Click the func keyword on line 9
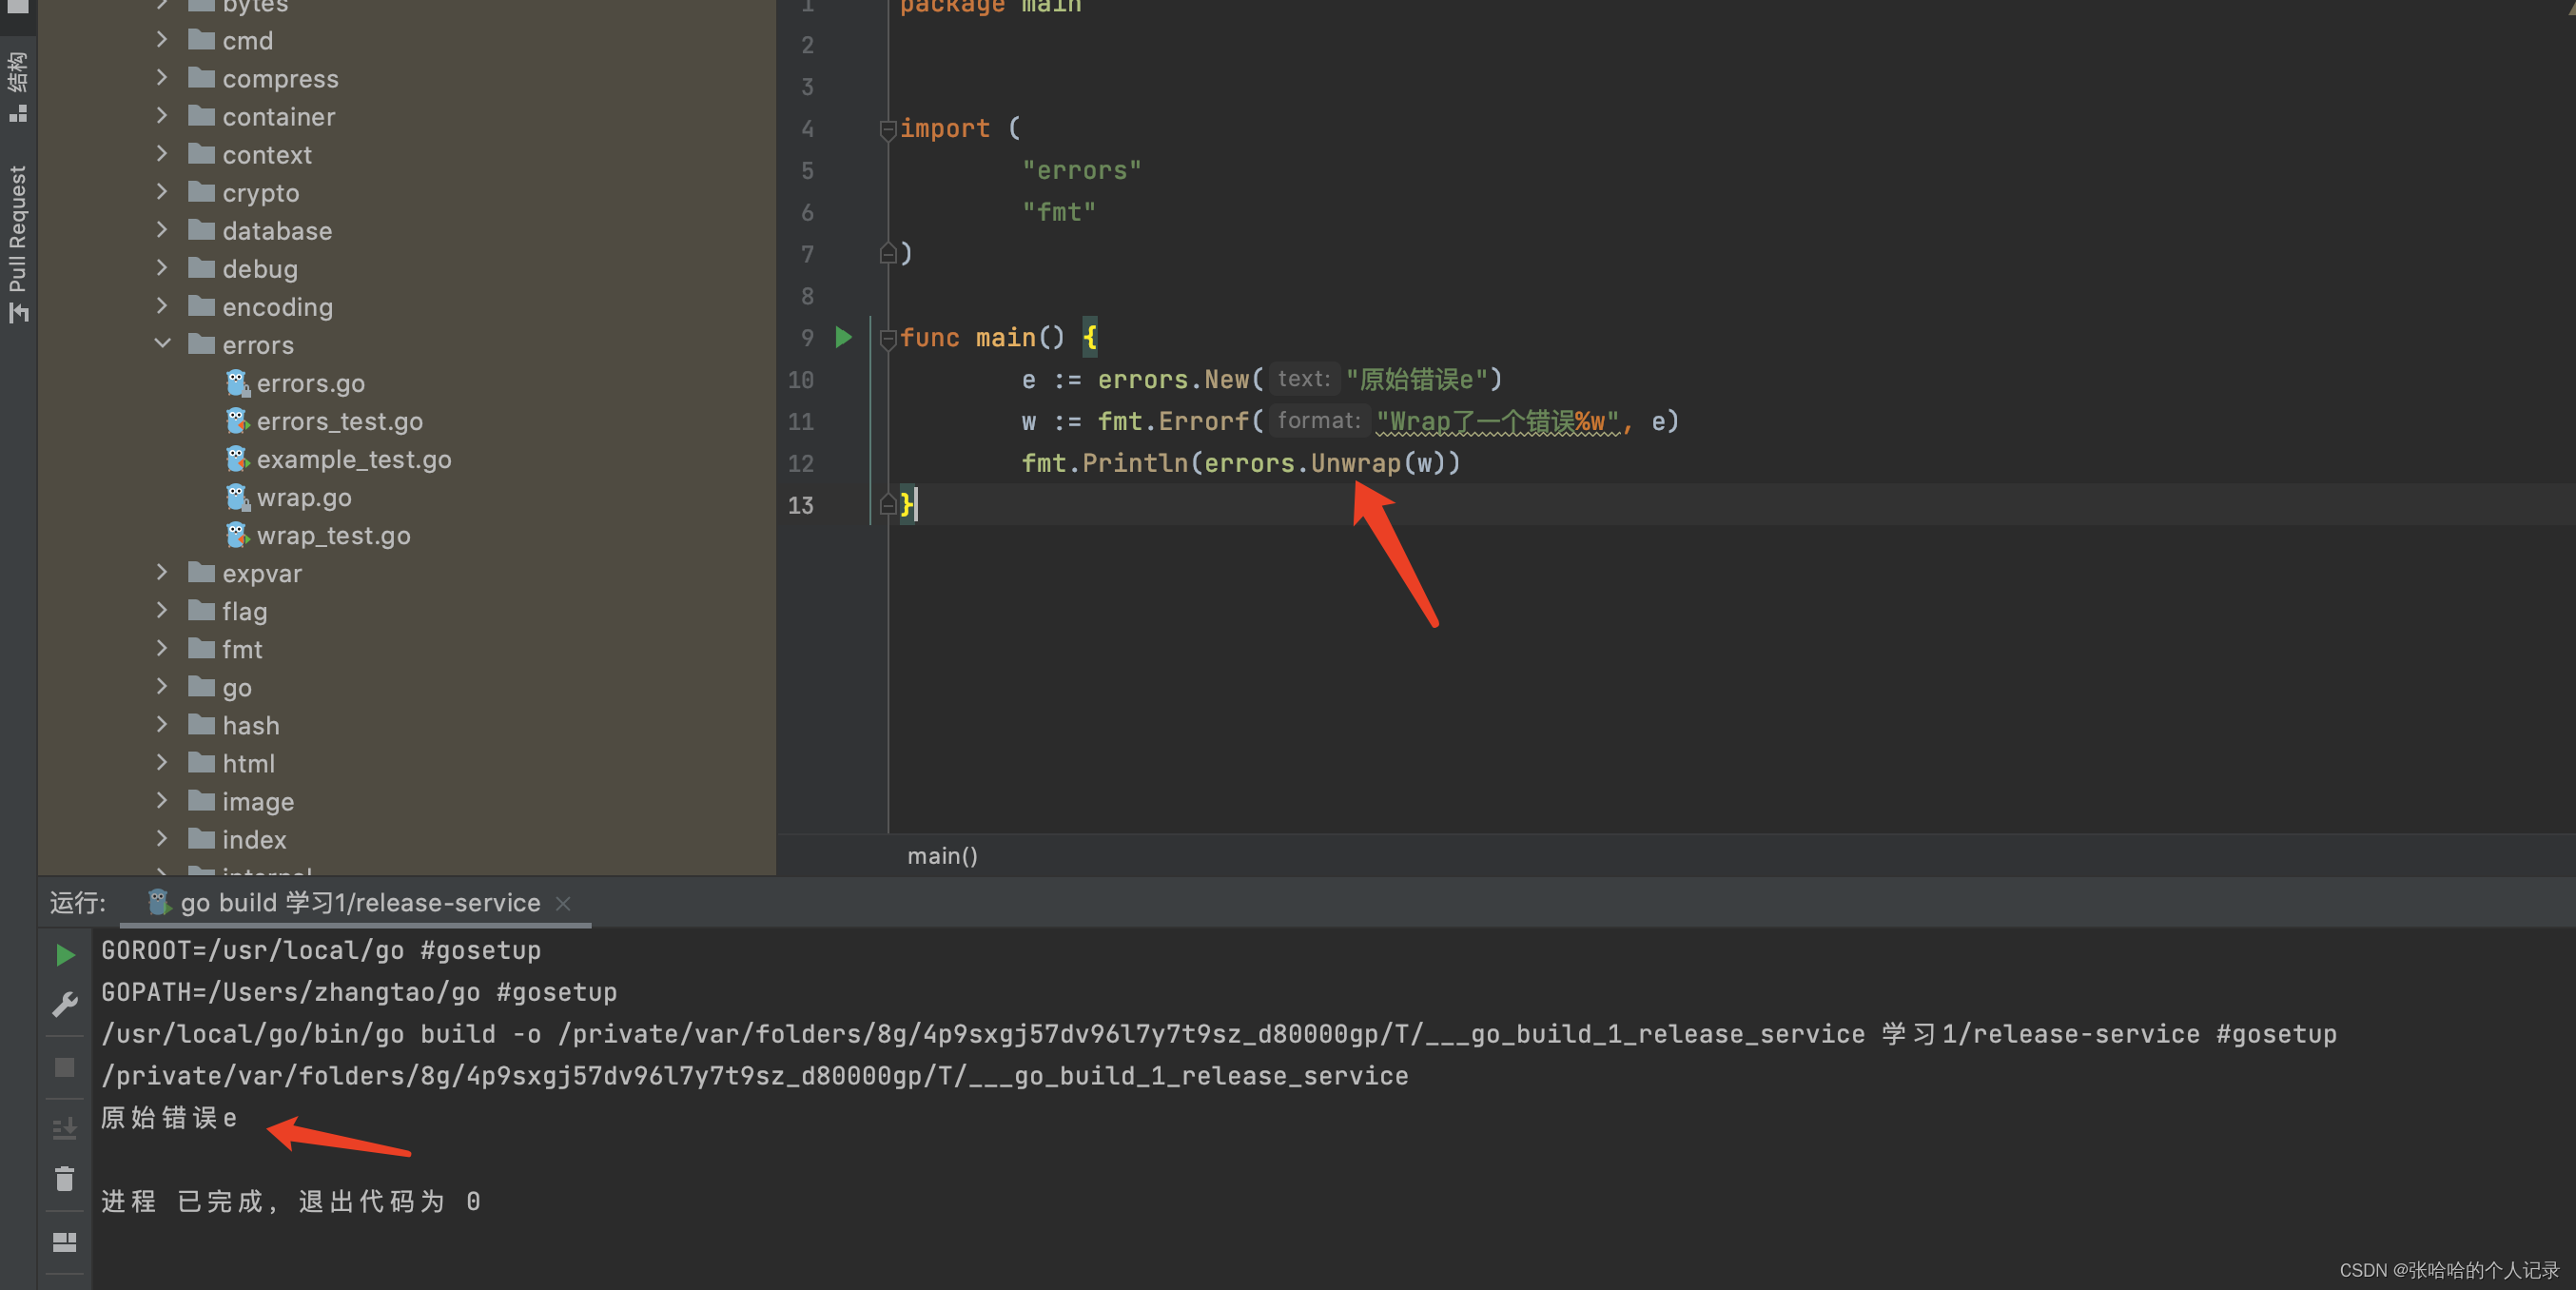2576x1290 pixels. pyautogui.click(x=929, y=338)
